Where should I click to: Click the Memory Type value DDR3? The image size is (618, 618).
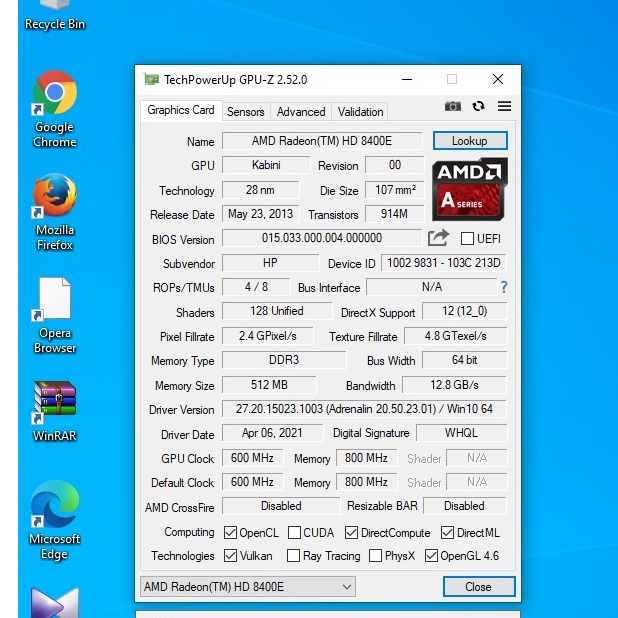coord(284,360)
